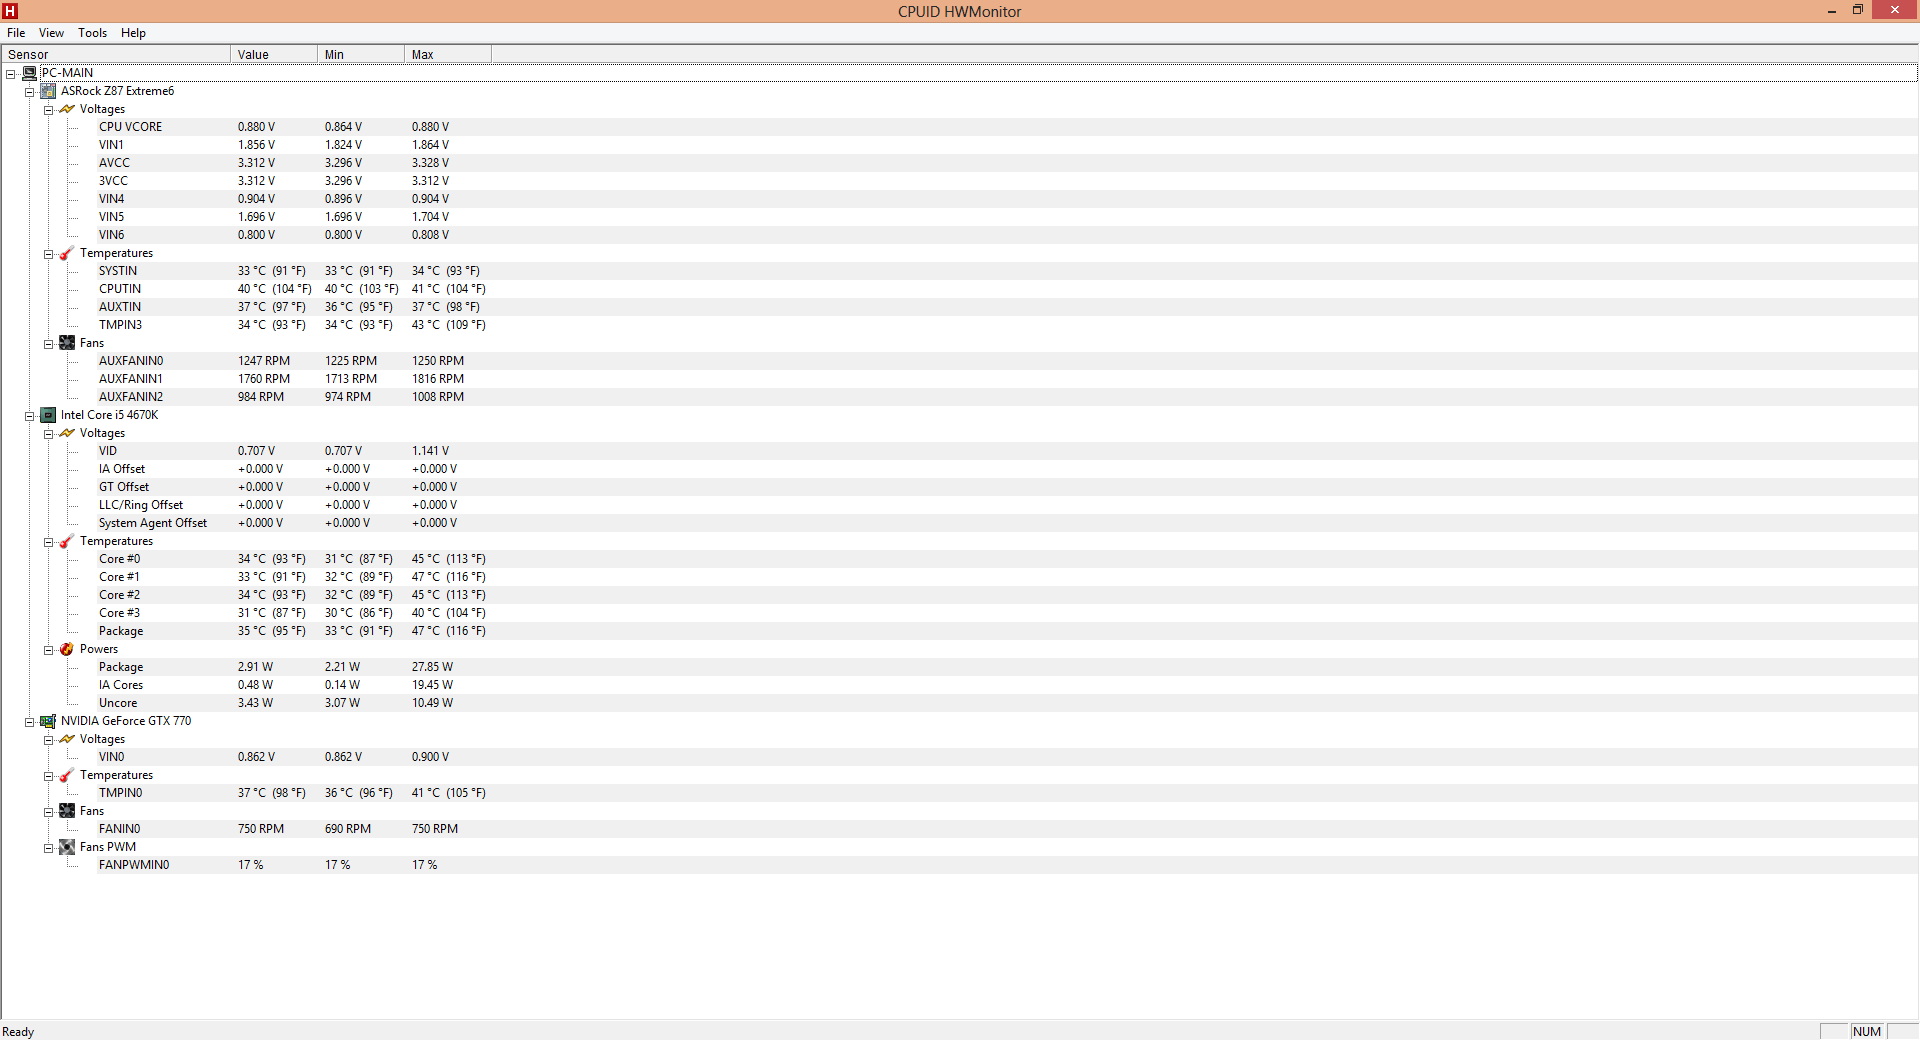
Task: Open the View menu
Action: tap(51, 33)
